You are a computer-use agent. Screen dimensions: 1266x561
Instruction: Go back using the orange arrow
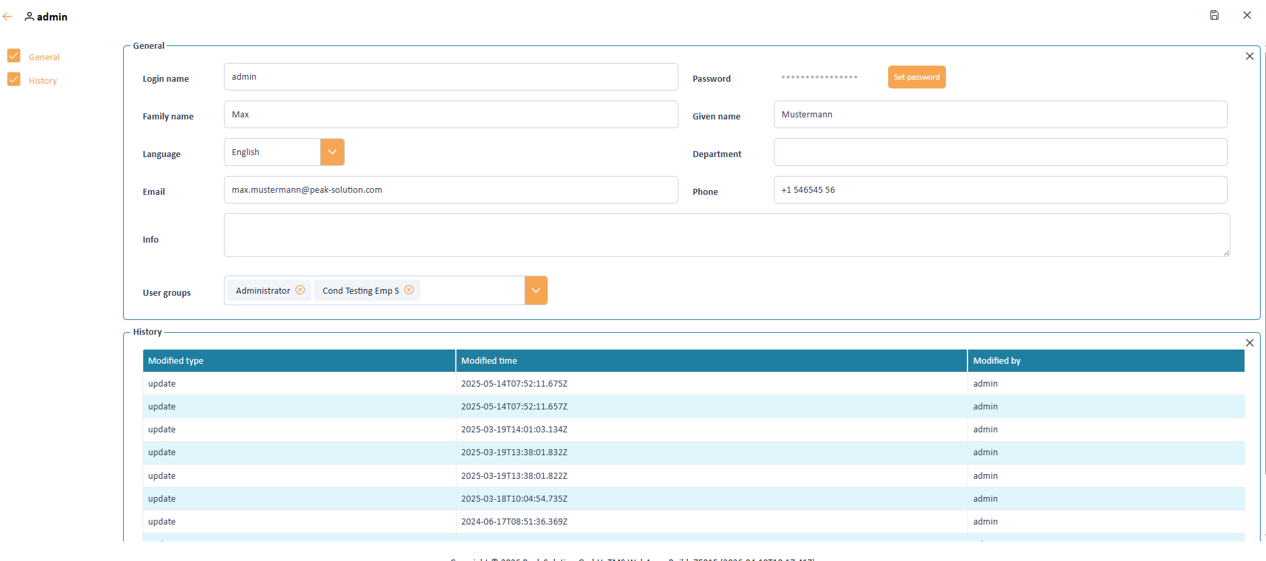8,17
